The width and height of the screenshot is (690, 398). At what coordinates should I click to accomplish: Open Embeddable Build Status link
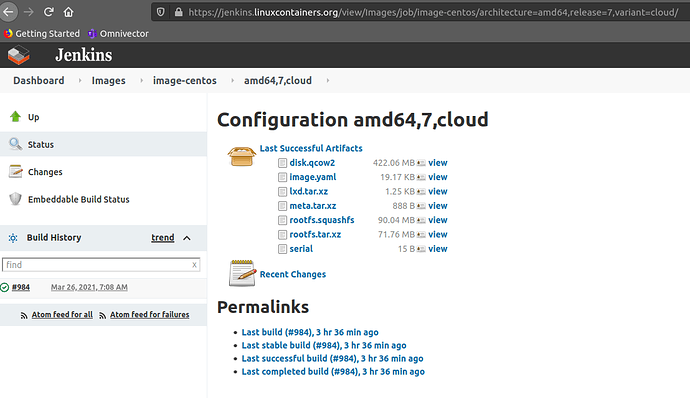tap(79, 199)
